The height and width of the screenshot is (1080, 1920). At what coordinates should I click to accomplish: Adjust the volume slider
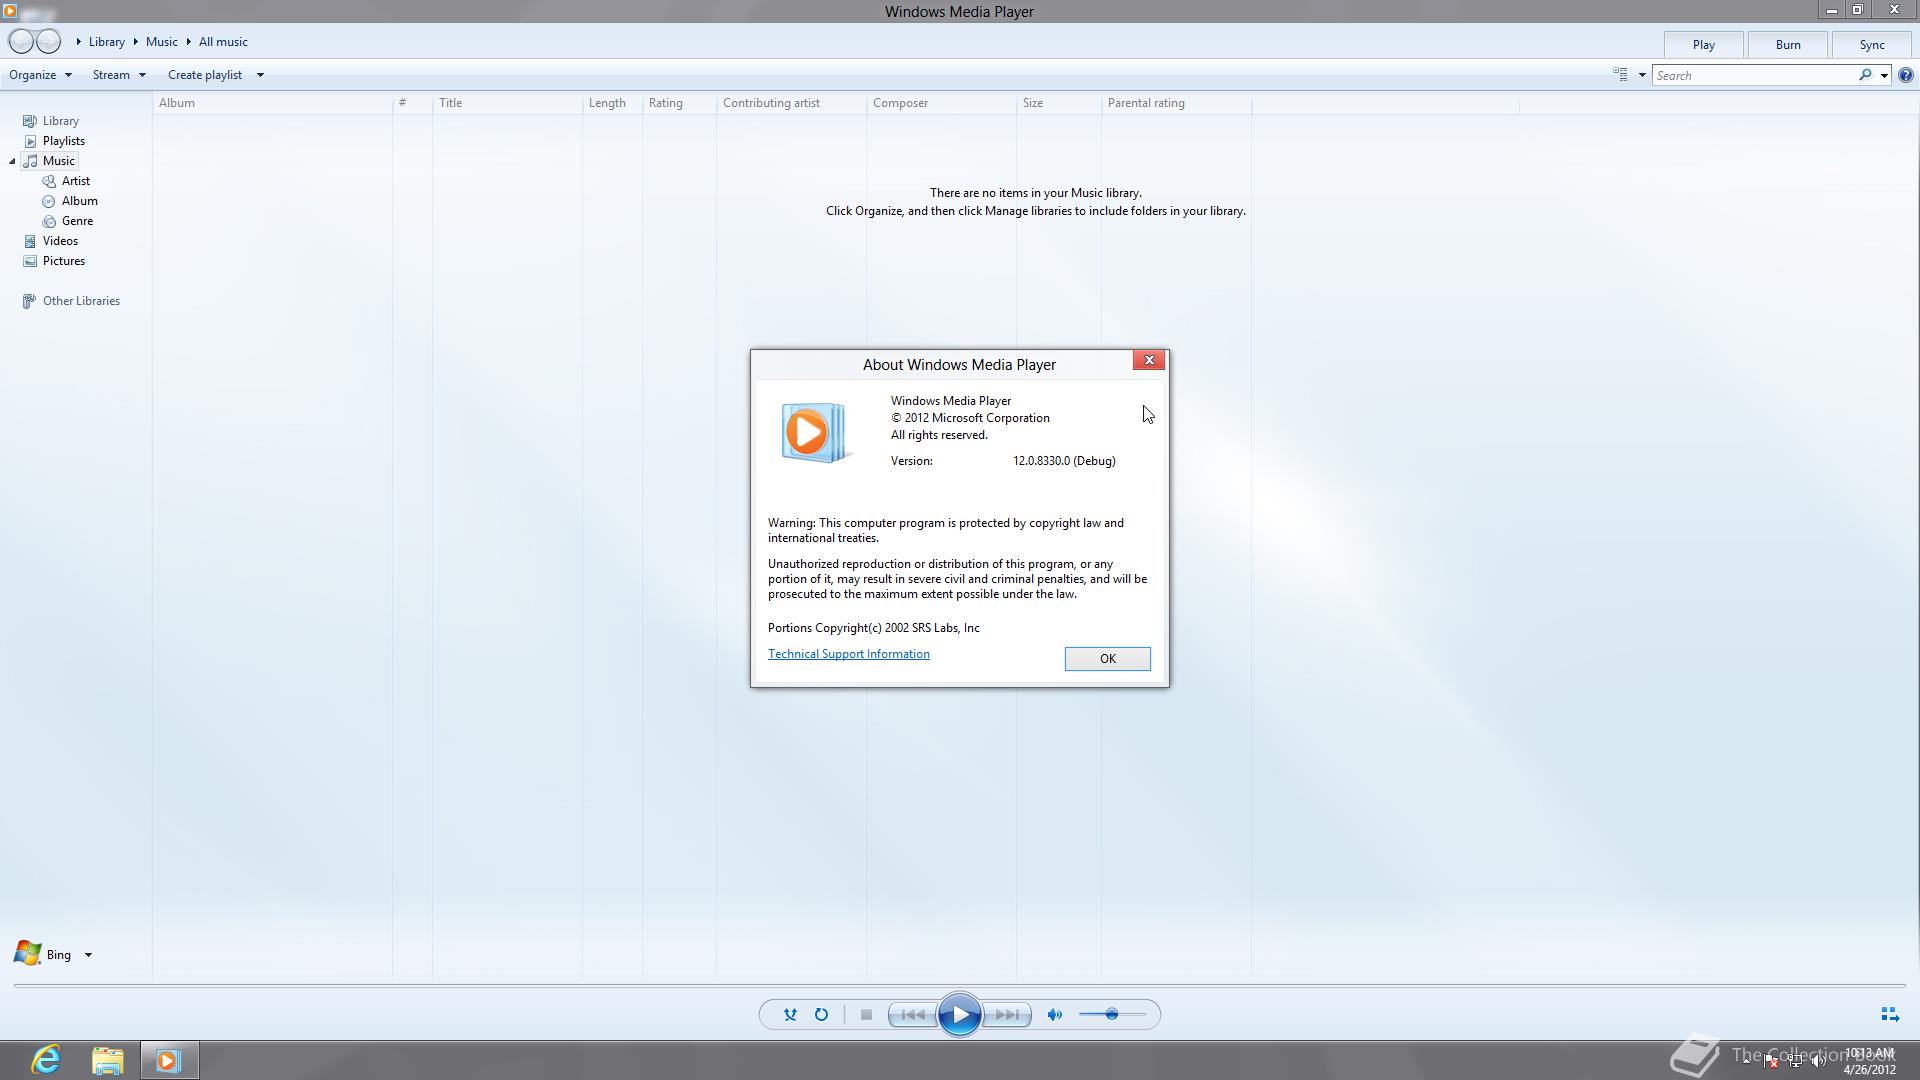coord(1112,1015)
